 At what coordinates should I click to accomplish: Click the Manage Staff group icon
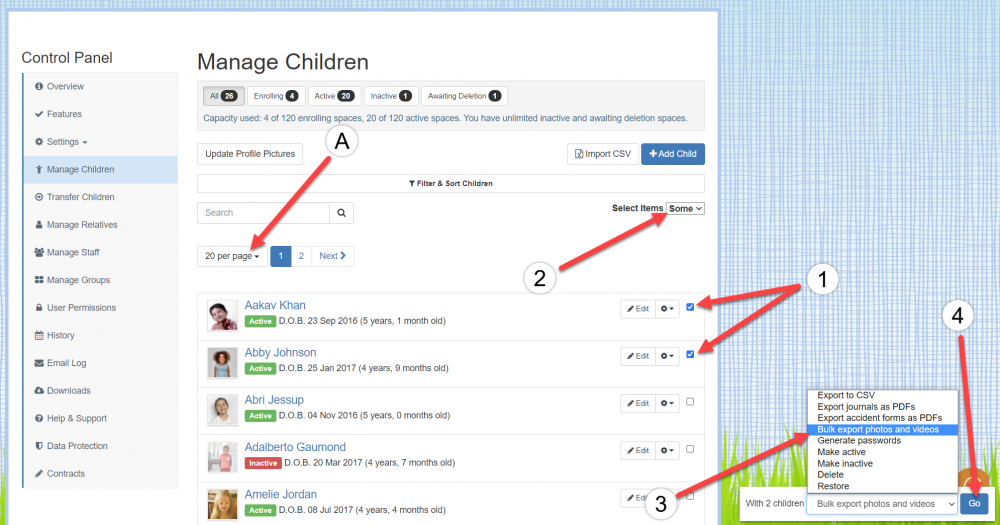coord(39,252)
